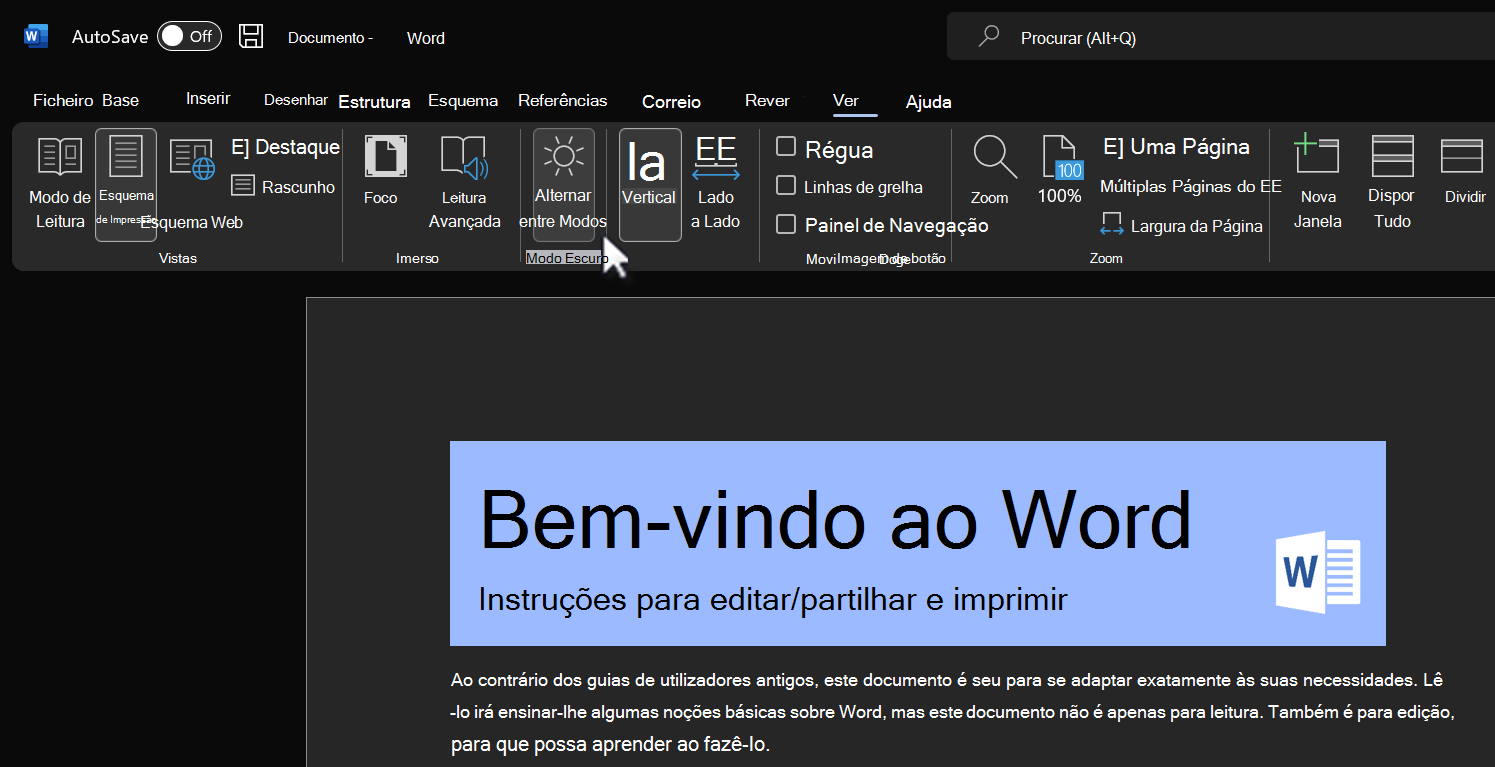Select Vertical page movement
Screen dimensions: 1495x767
tap(650, 185)
